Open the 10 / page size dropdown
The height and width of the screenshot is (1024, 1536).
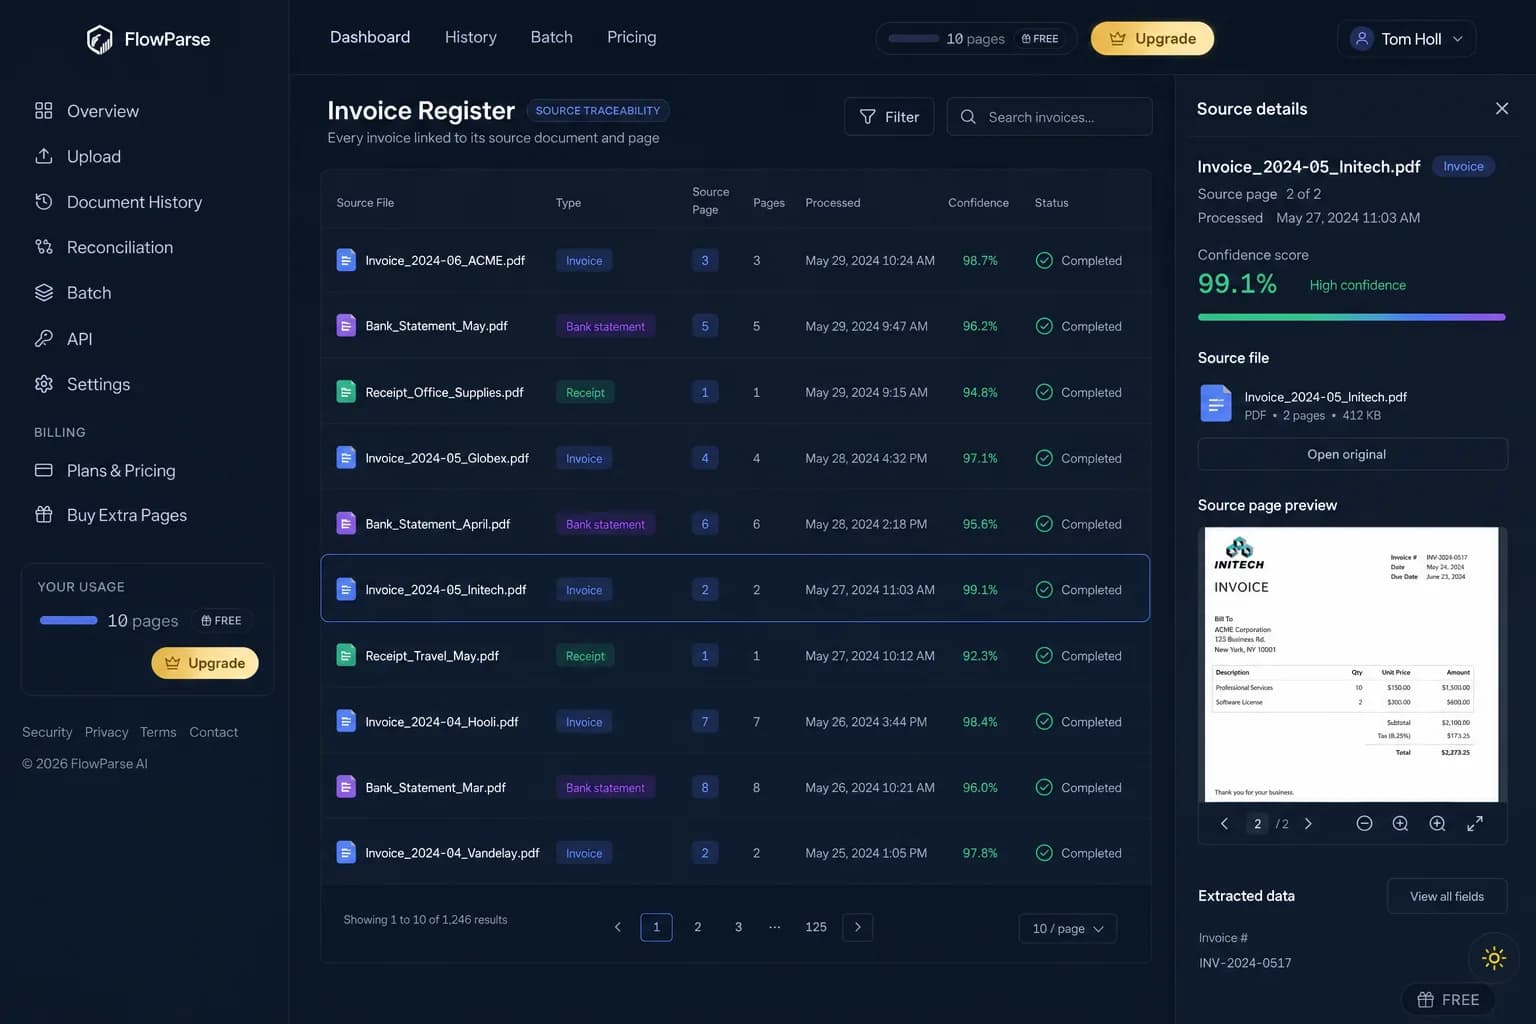pyautogui.click(x=1067, y=928)
